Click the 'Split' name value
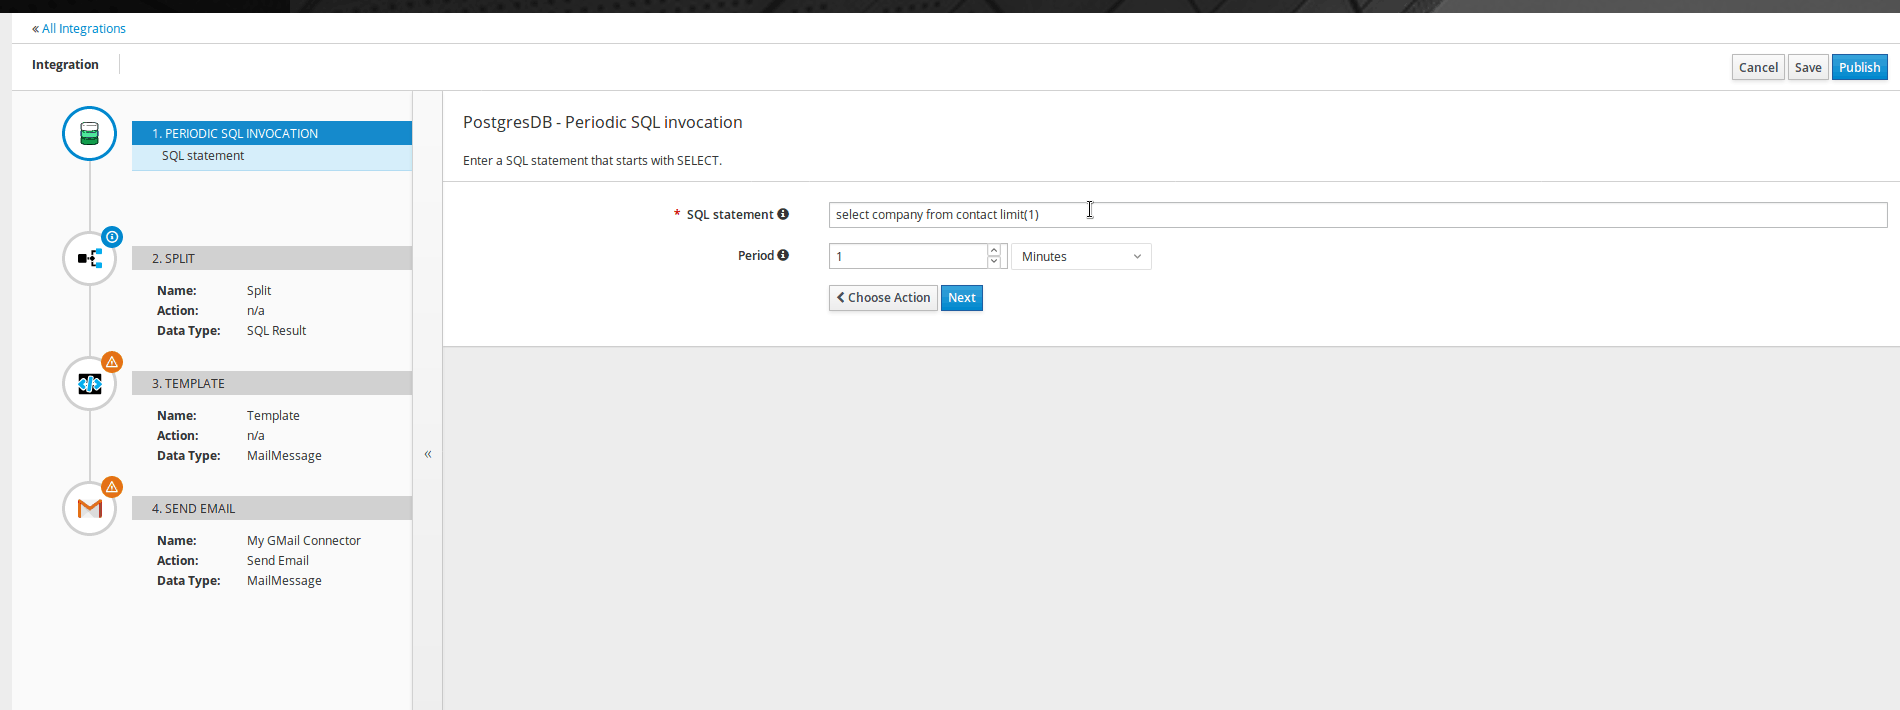 point(259,291)
